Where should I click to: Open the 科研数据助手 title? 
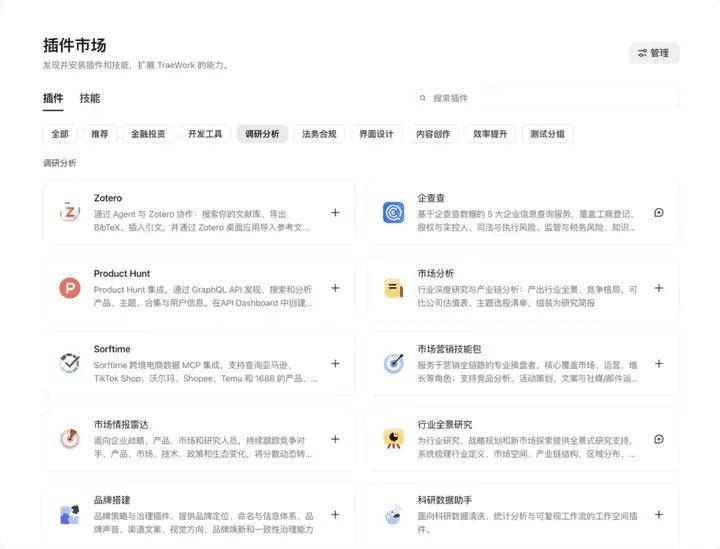pyautogui.click(x=445, y=500)
